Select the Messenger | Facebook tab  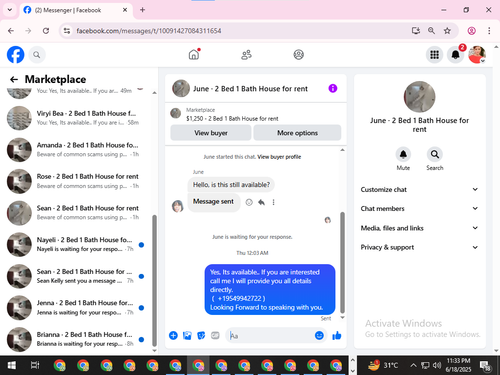coord(76,10)
